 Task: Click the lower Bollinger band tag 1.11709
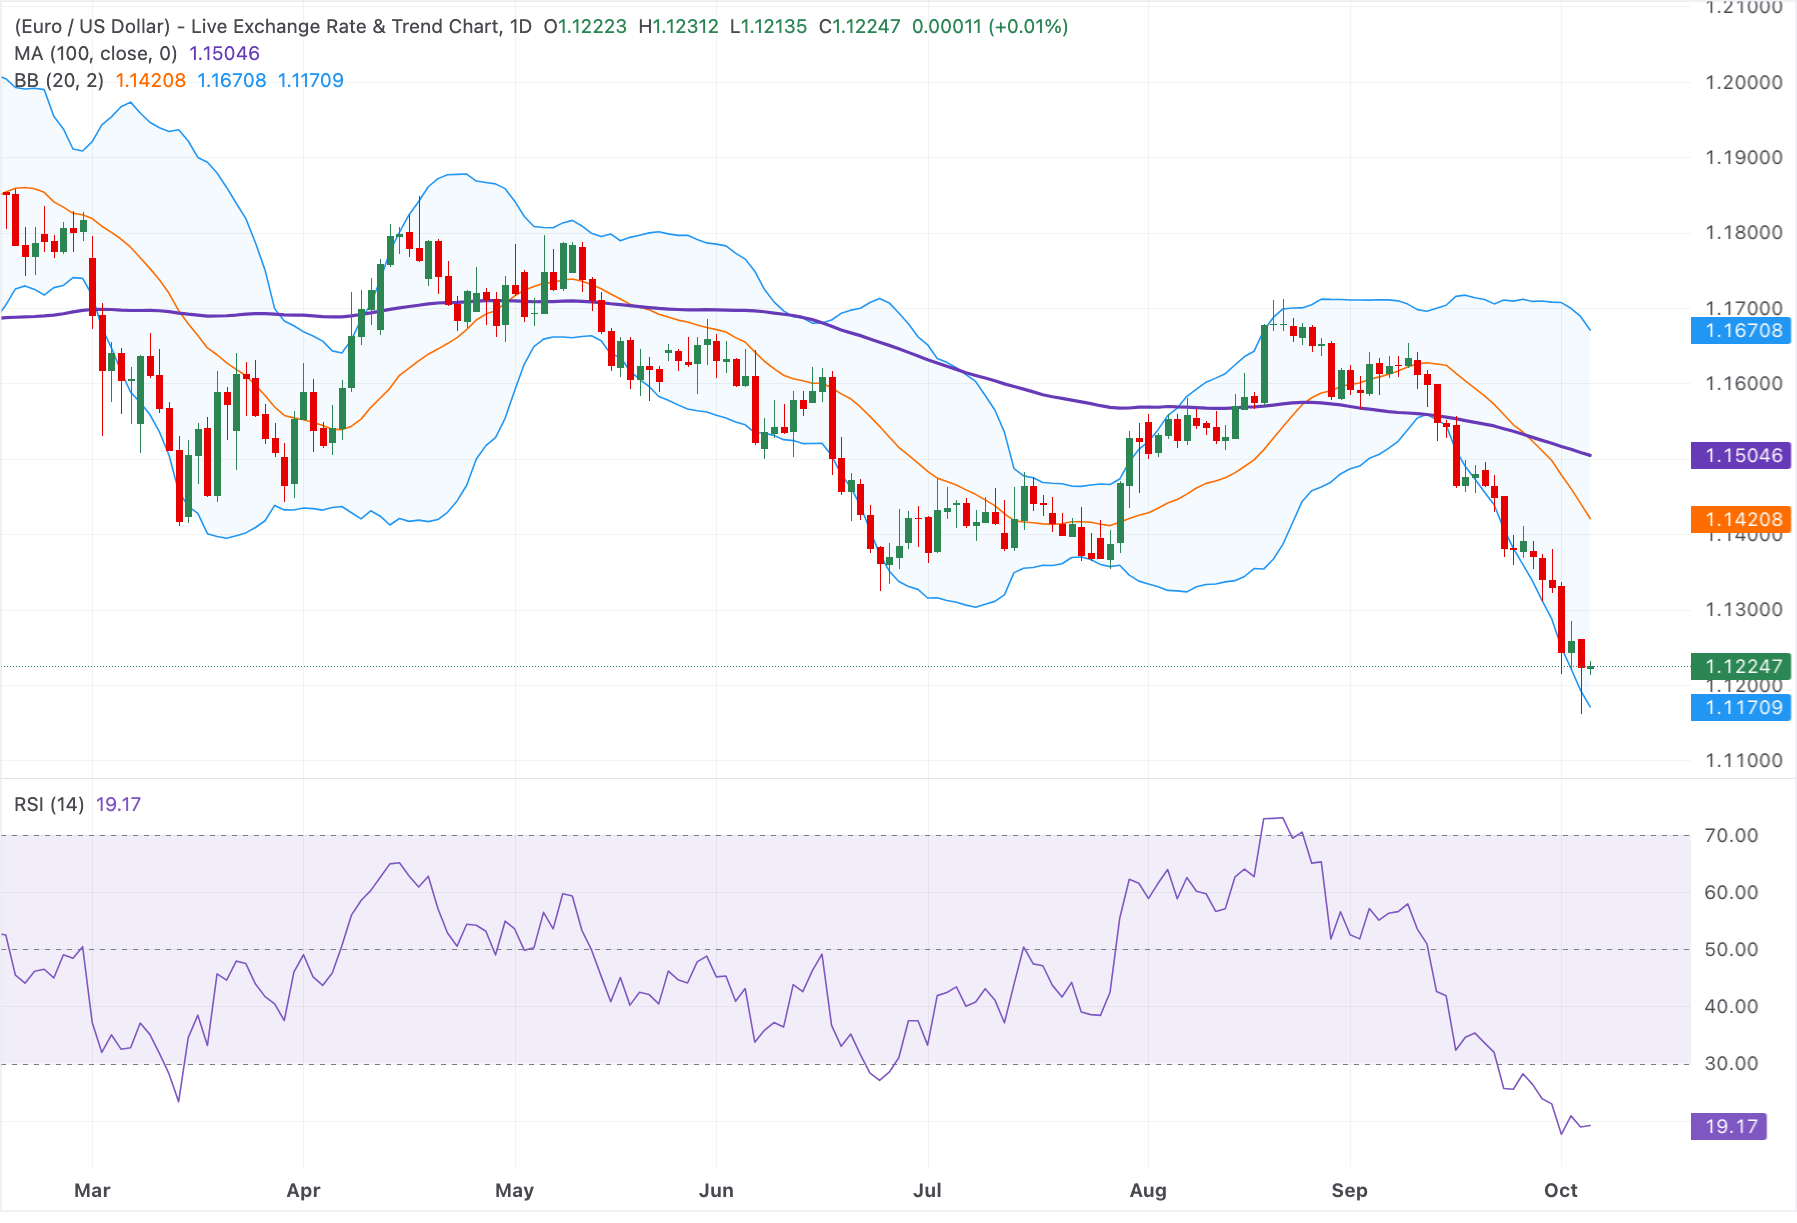pyautogui.click(x=1740, y=707)
